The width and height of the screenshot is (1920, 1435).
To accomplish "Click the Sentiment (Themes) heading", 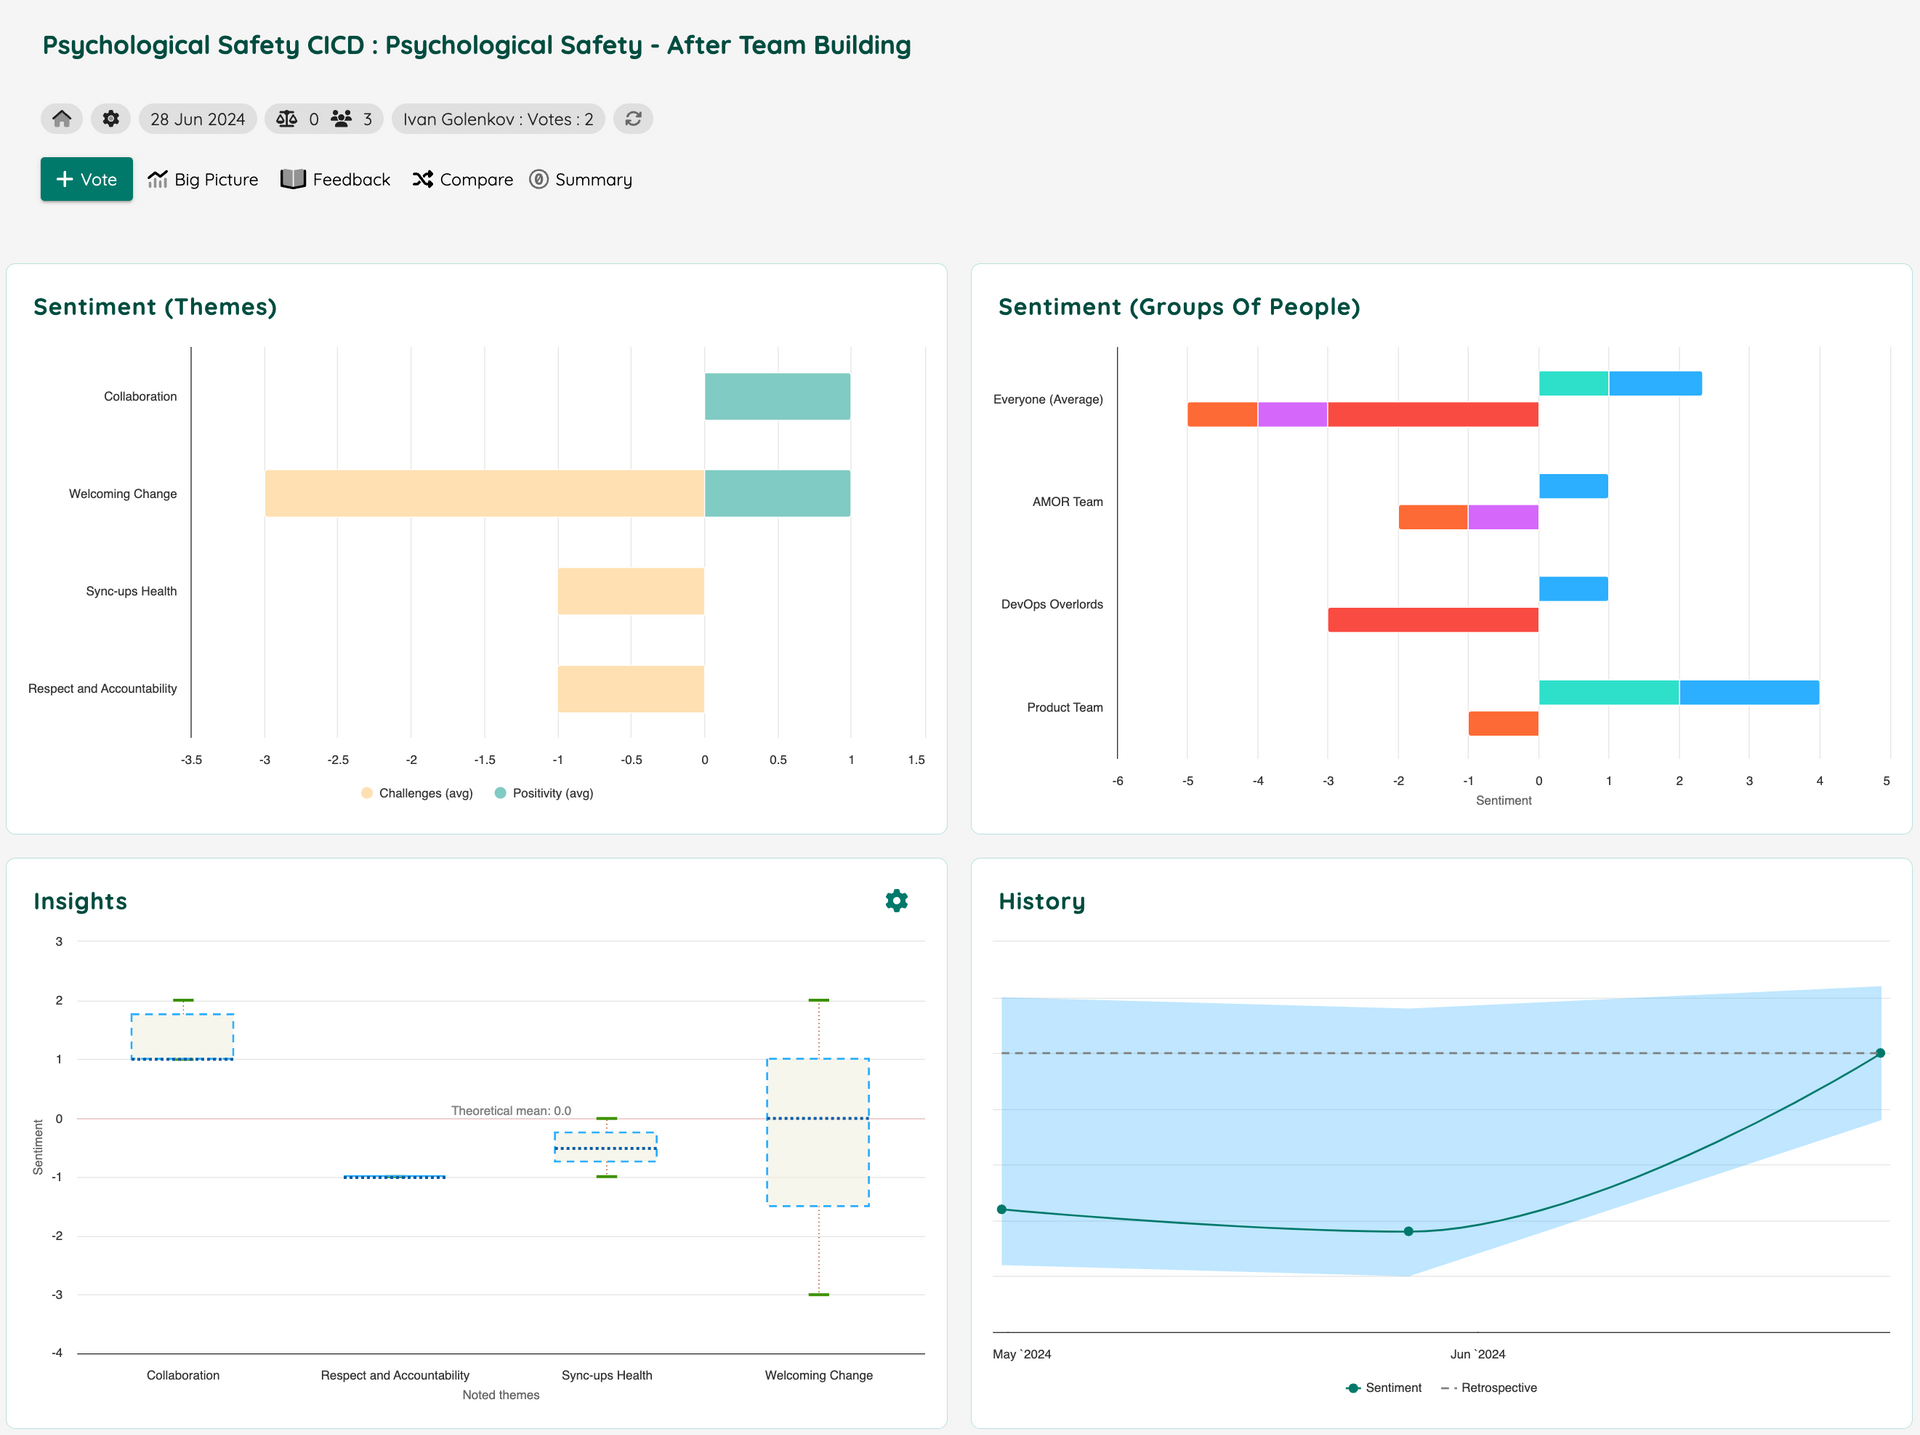I will coord(155,307).
